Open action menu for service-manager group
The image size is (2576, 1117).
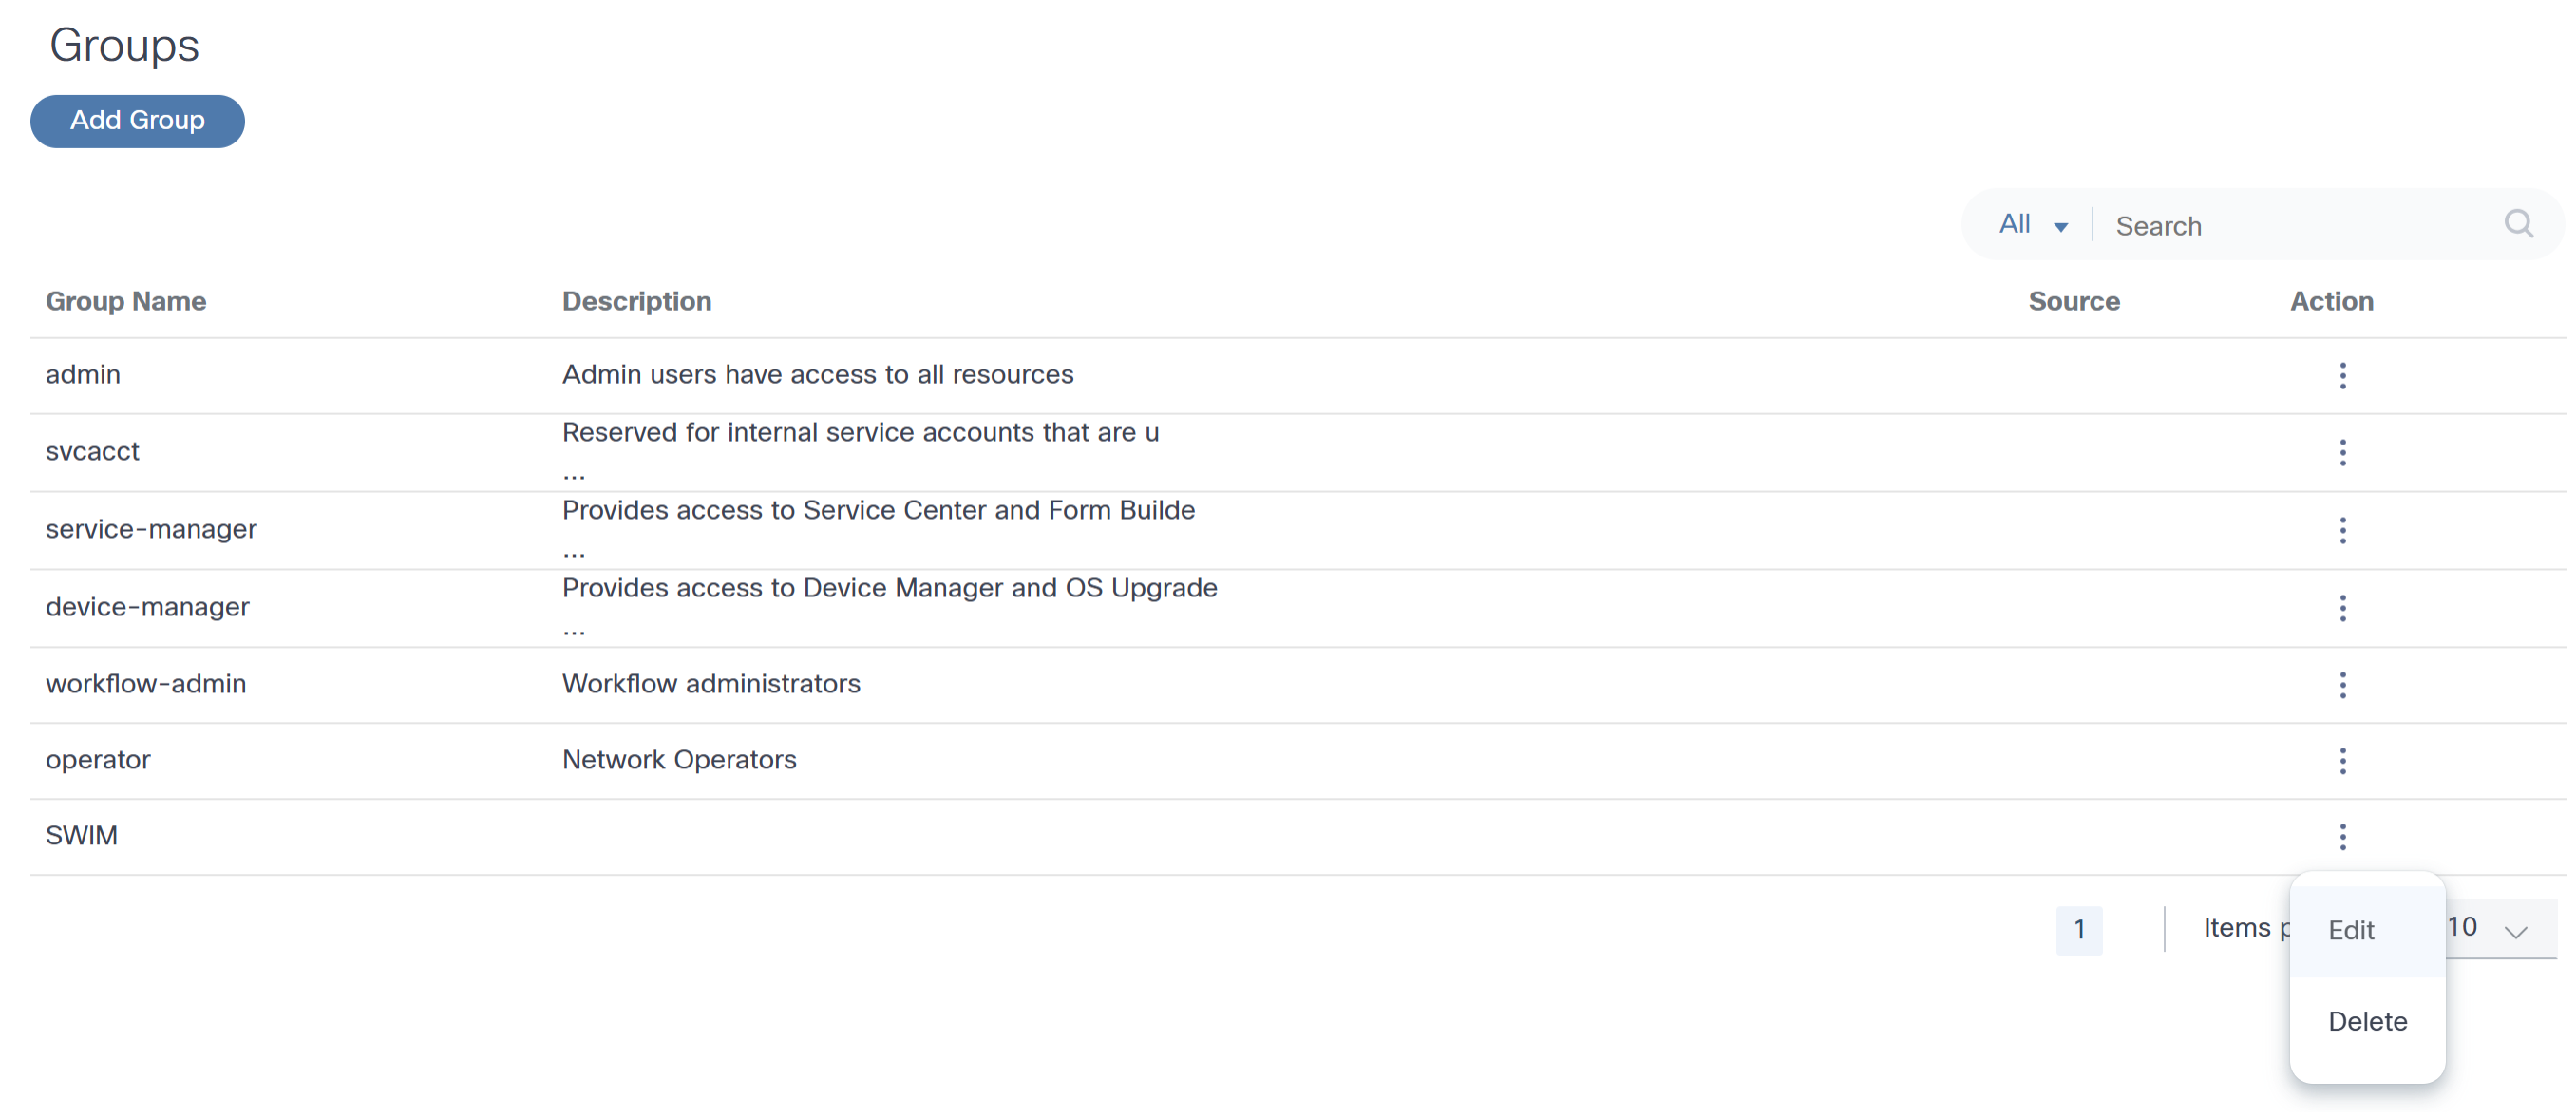[x=2342, y=530]
